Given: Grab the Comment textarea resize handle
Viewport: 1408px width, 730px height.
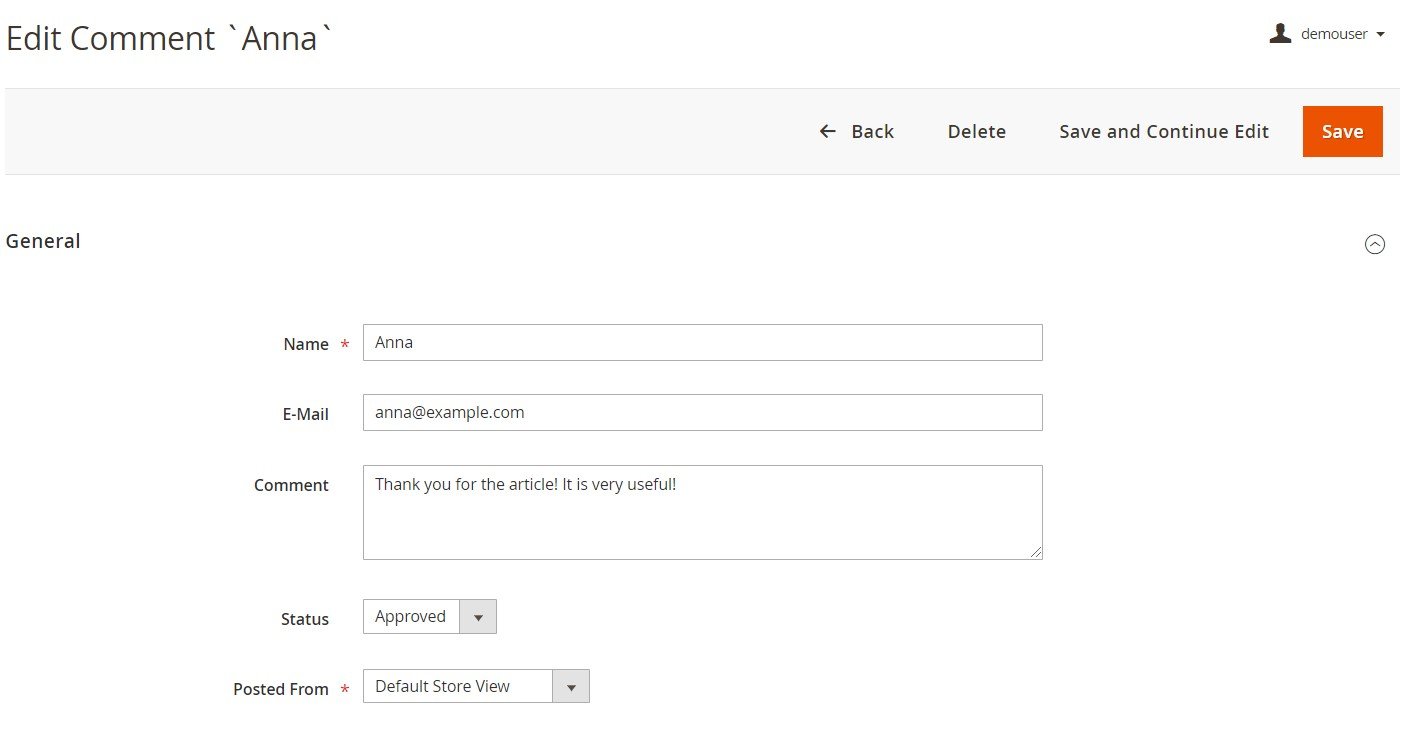Looking at the screenshot, I should tap(1035, 552).
